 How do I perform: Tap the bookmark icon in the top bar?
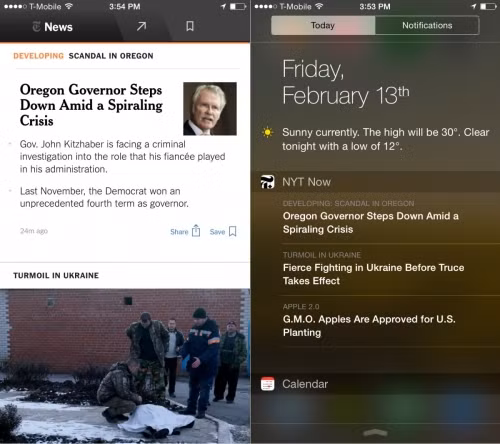pos(190,26)
